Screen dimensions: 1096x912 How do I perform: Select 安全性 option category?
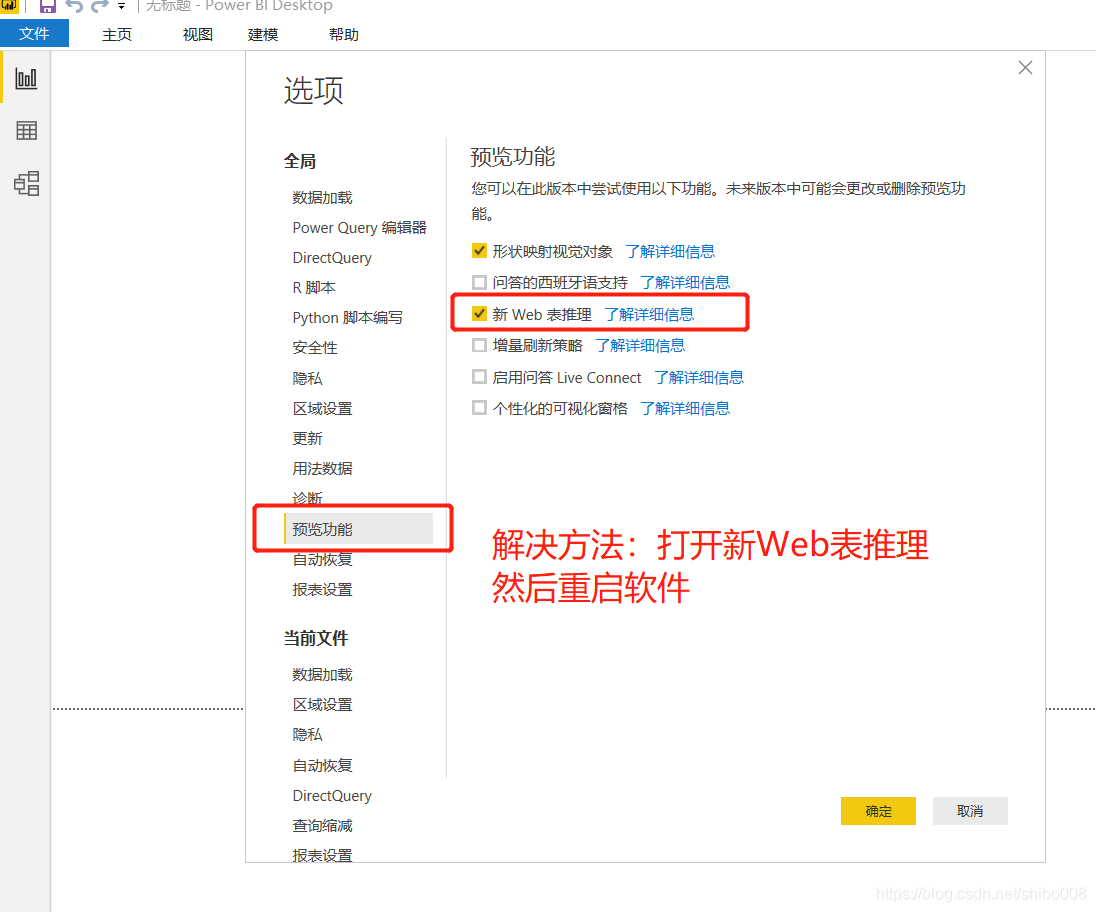point(315,348)
